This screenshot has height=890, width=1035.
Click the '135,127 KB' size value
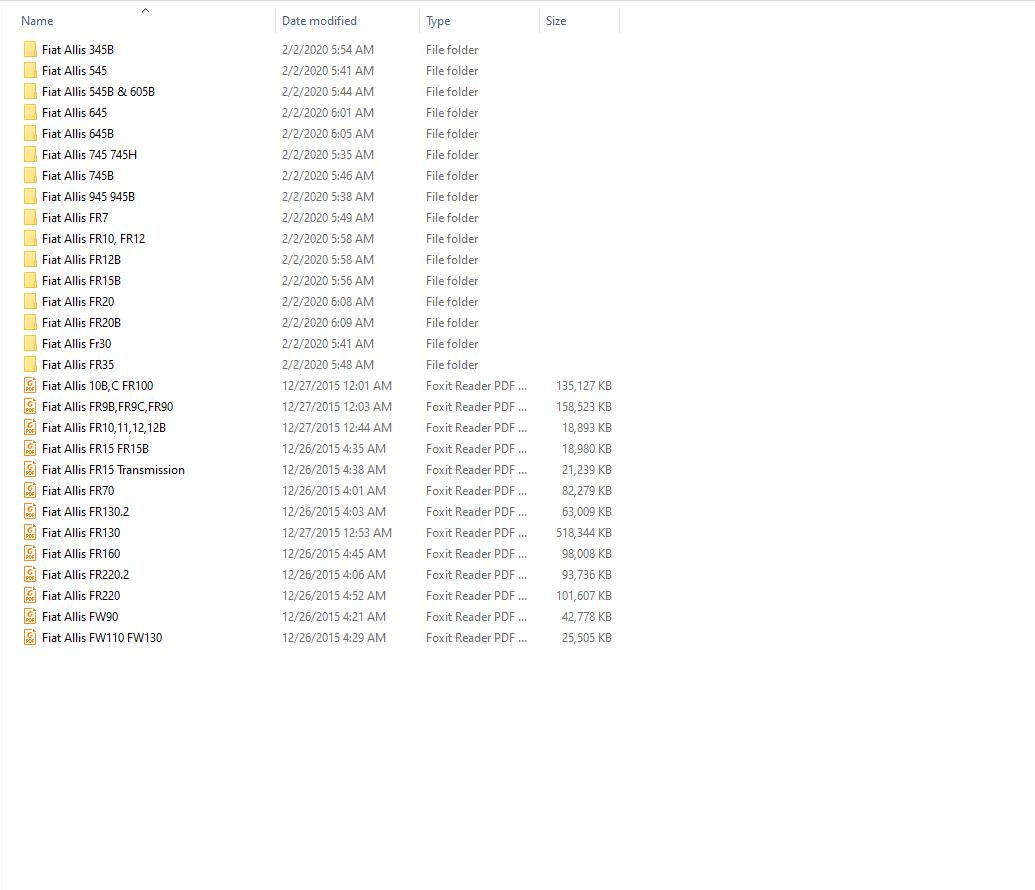point(584,386)
